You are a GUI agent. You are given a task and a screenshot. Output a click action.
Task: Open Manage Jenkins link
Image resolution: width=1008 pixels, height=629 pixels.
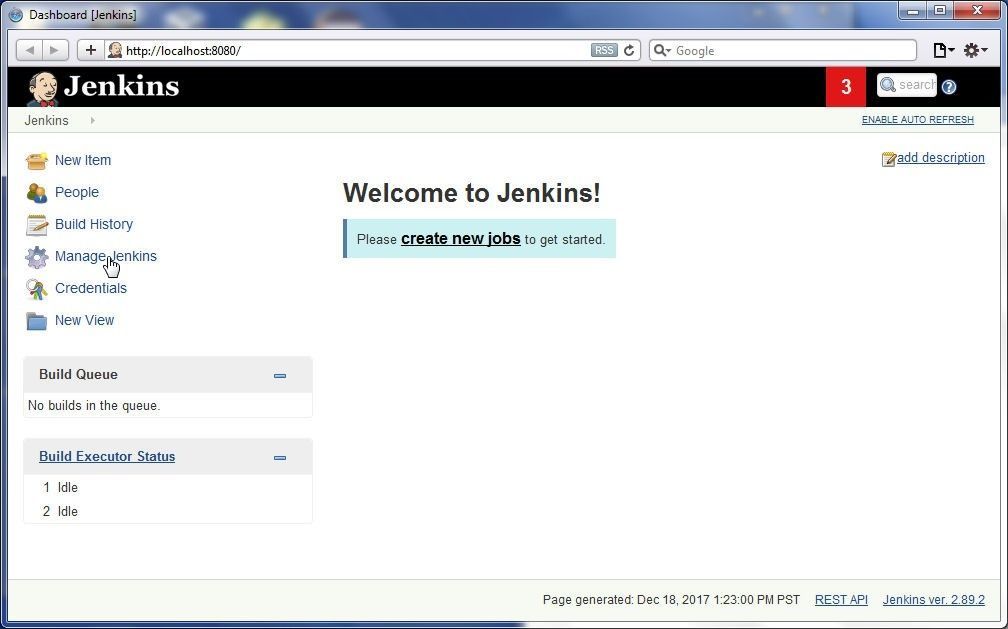[x=105, y=256]
